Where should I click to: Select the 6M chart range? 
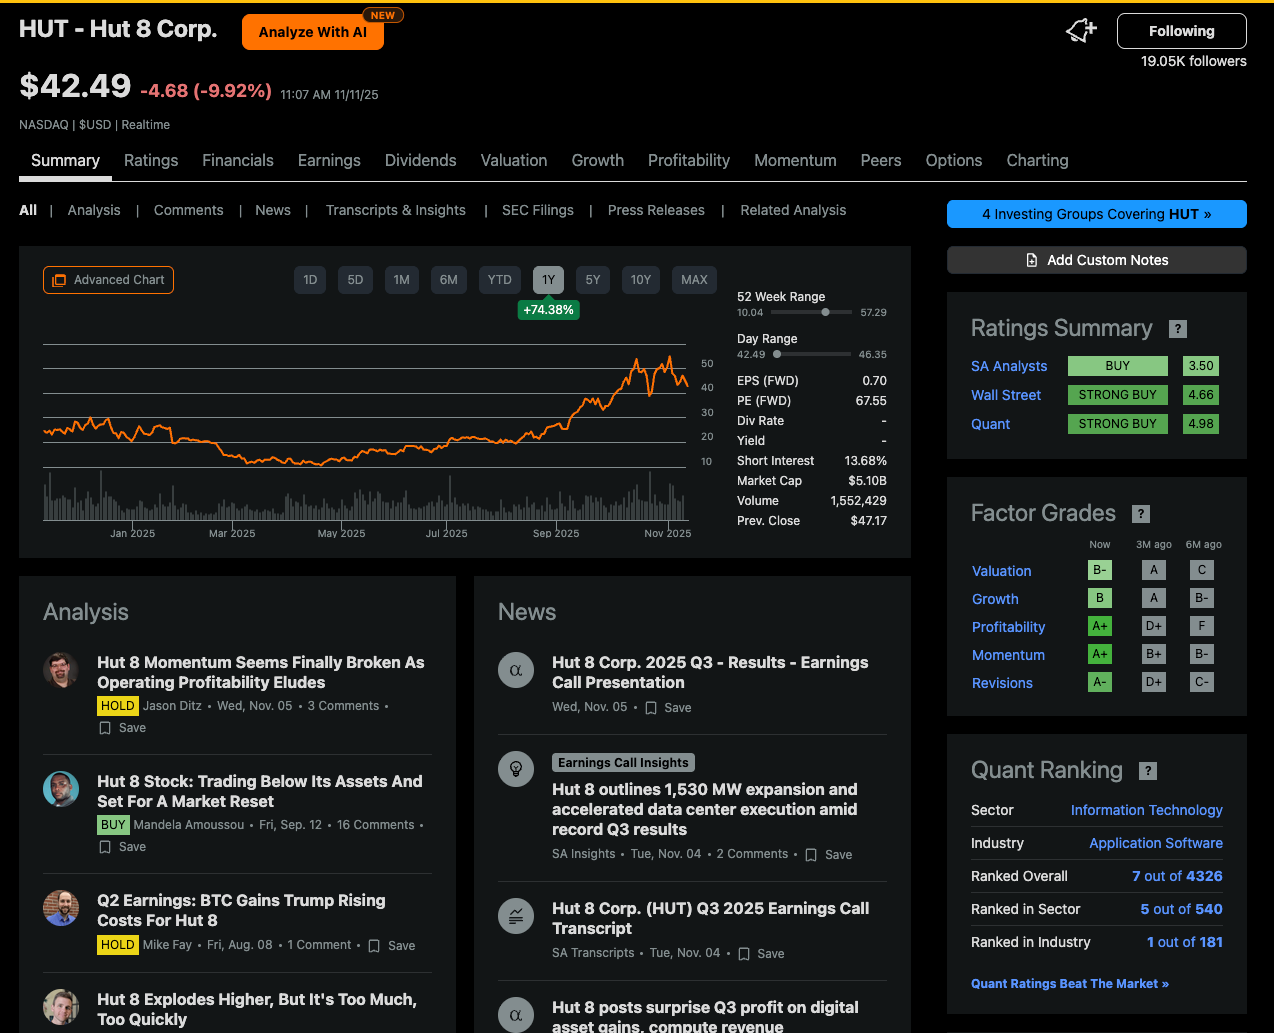[x=448, y=280]
